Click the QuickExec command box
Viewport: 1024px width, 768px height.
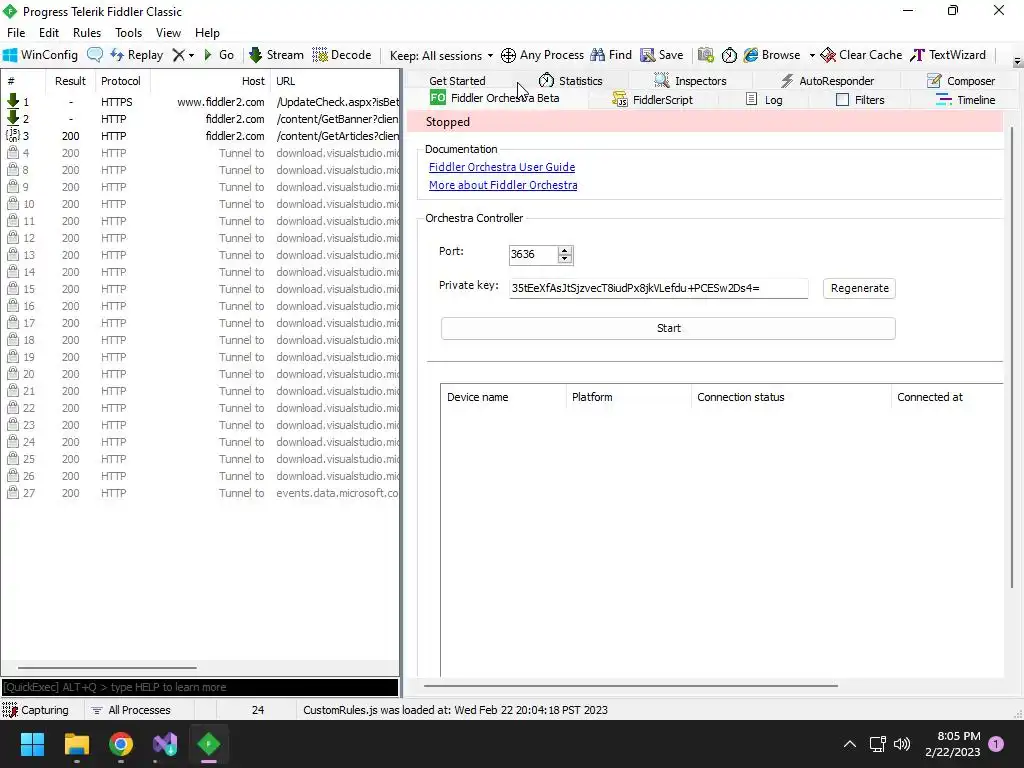click(x=200, y=687)
